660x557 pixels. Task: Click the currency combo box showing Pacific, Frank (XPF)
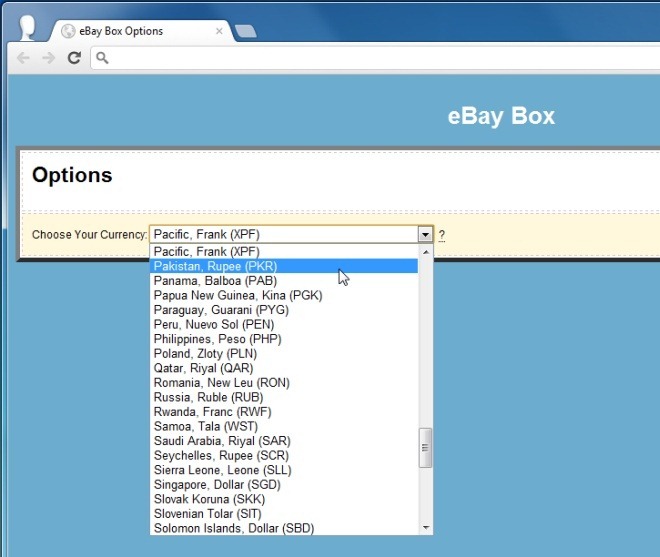coord(291,235)
